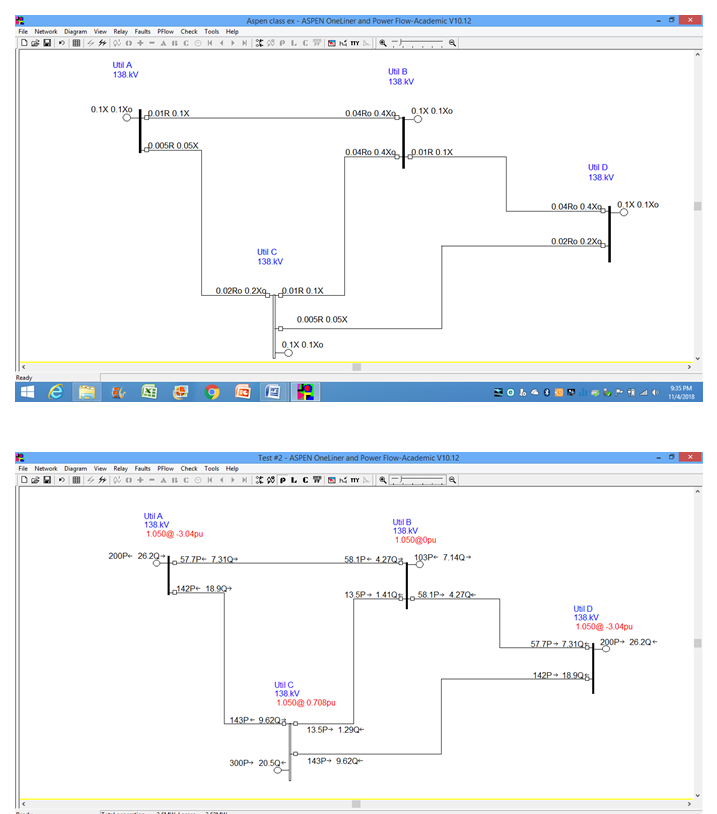The image size is (717, 814).
Task: Click '103P 7.14Q' flow at Util B, Test #2
Action: click(x=443, y=557)
